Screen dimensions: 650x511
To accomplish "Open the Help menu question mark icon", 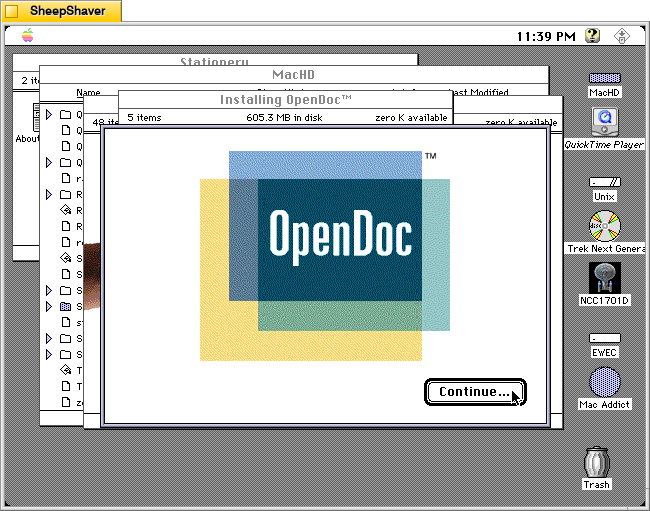I will pyautogui.click(x=593, y=36).
